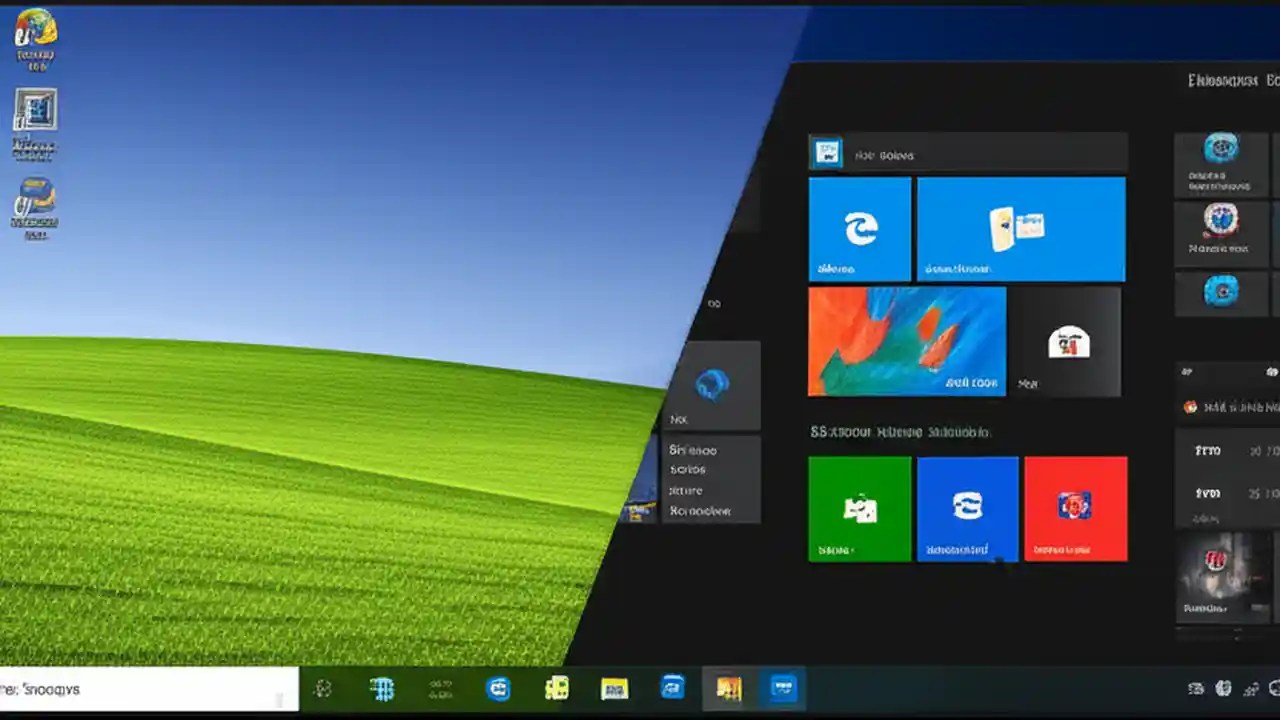Open the computer monitor shortcut on the desktop
The height and width of the screenshot is (720, 1280).
pos(36,110)
